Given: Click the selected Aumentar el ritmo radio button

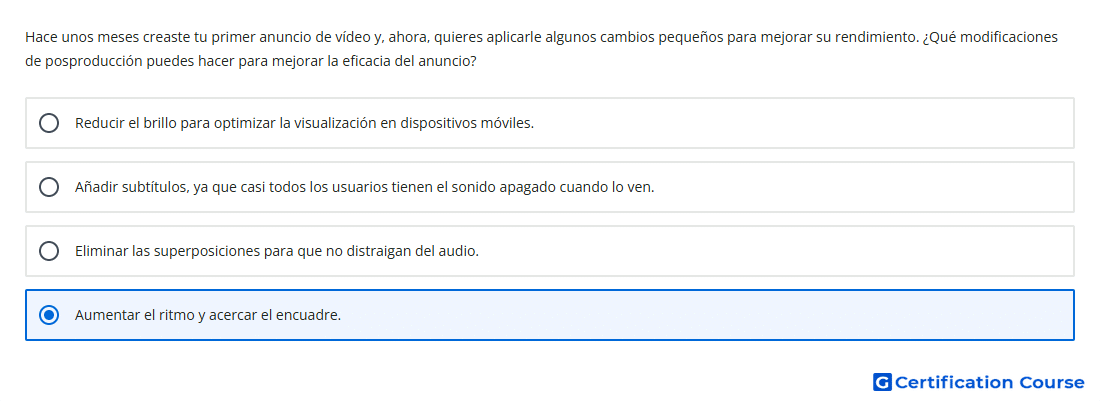Looking at the screenshot, I should pos(49,315).
